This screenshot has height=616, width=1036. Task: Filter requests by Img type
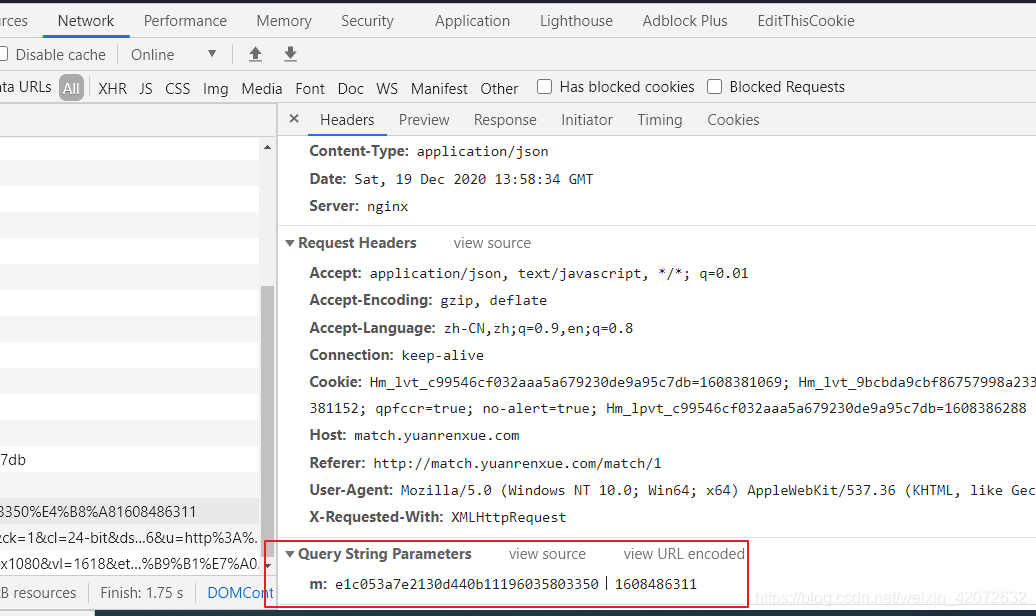[215, 88]
